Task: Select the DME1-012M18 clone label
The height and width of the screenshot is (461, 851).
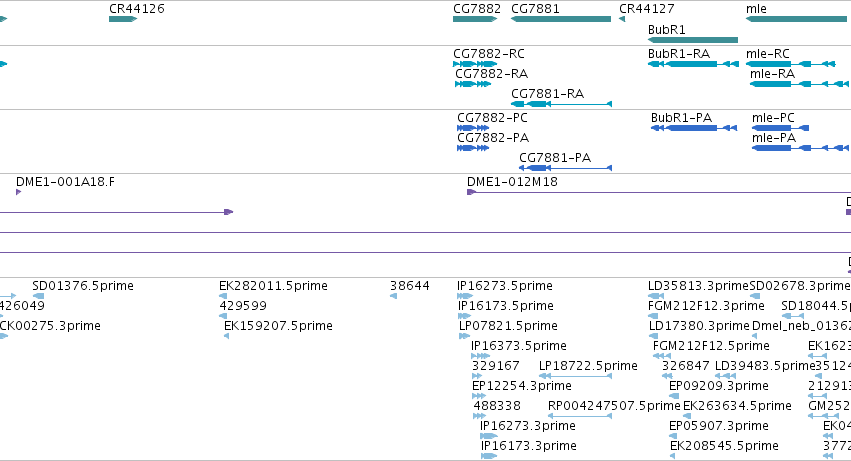Action: pyautogui.click(x=512, y=182)
